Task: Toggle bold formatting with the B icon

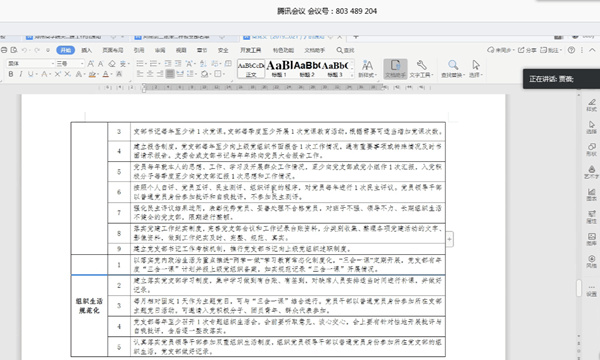Action: click(11, 74)
